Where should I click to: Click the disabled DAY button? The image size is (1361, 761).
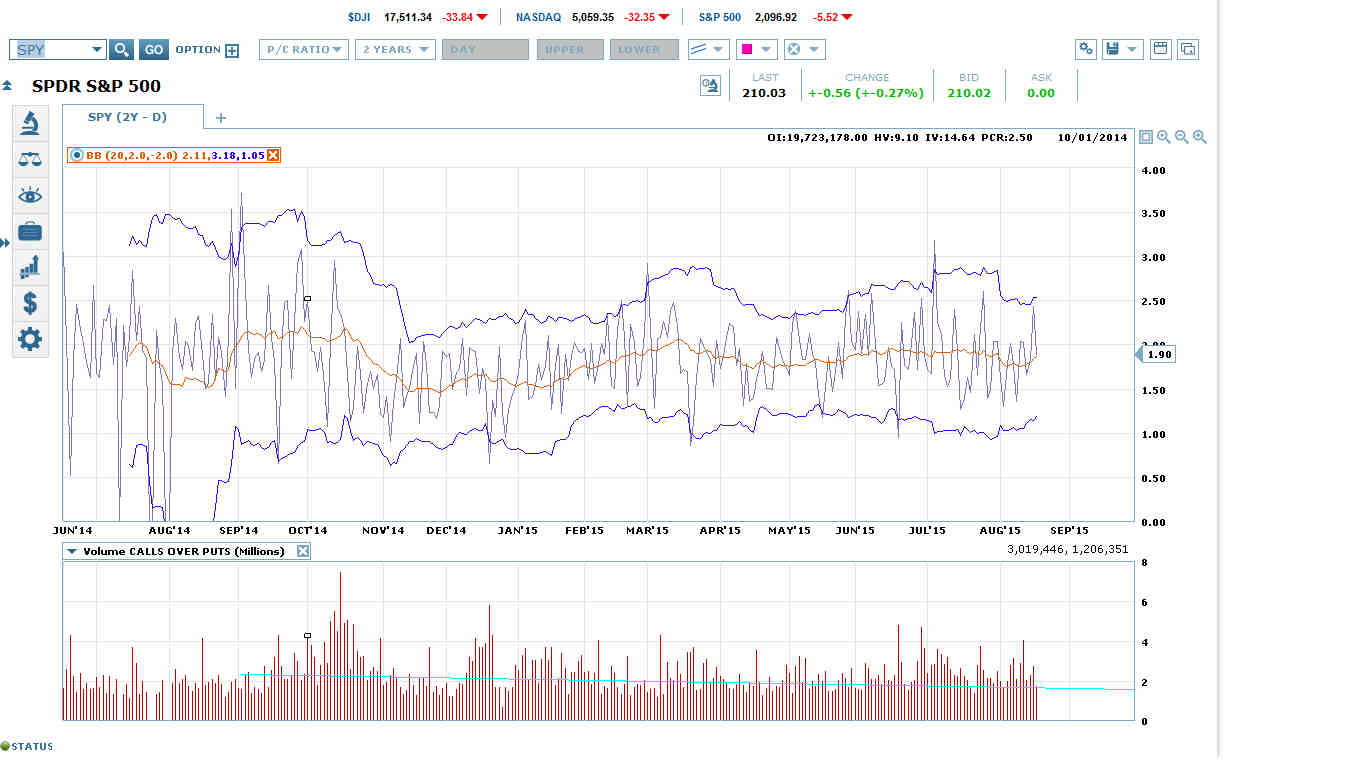(x=485, y=49)
